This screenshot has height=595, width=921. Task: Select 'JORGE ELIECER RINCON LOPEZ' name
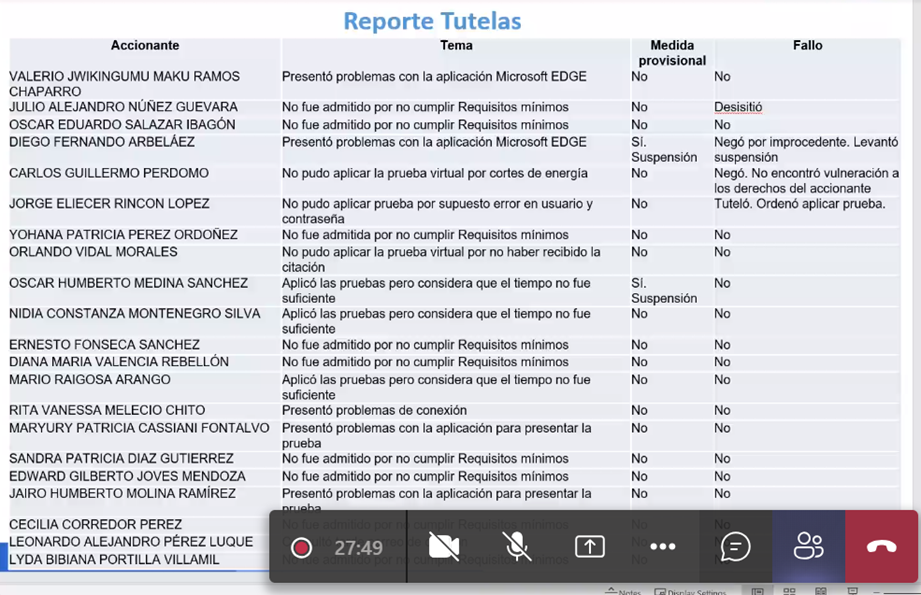(109, 204)
